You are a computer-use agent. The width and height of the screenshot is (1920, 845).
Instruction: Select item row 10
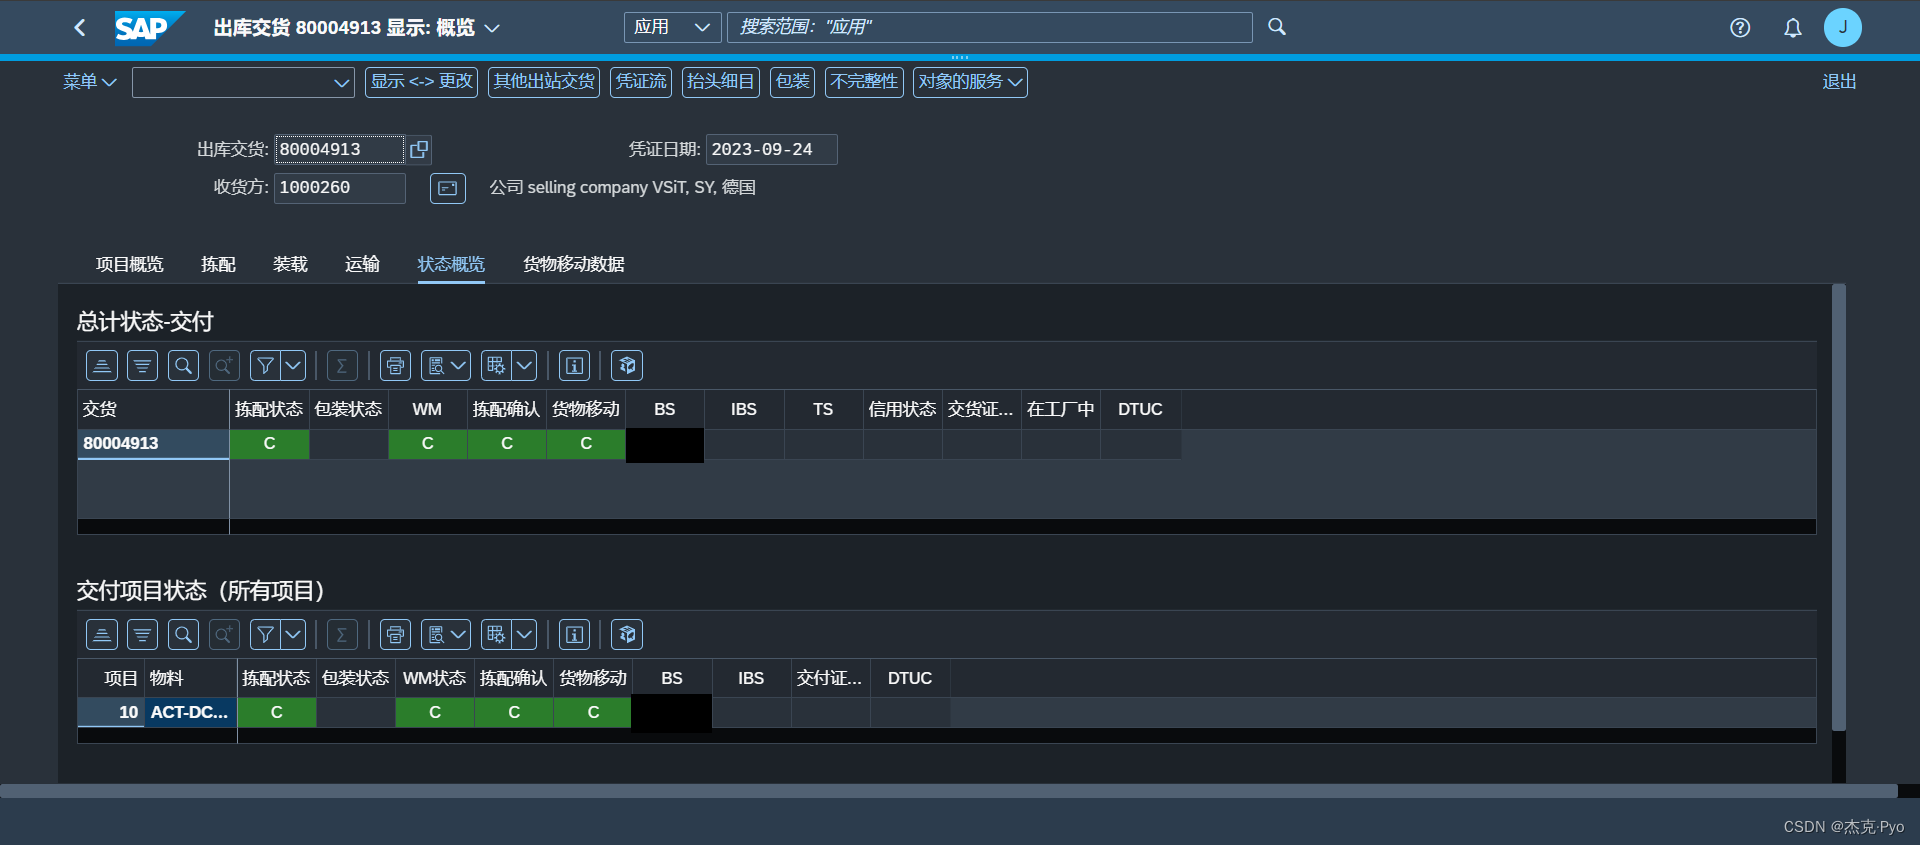(112, 712)
